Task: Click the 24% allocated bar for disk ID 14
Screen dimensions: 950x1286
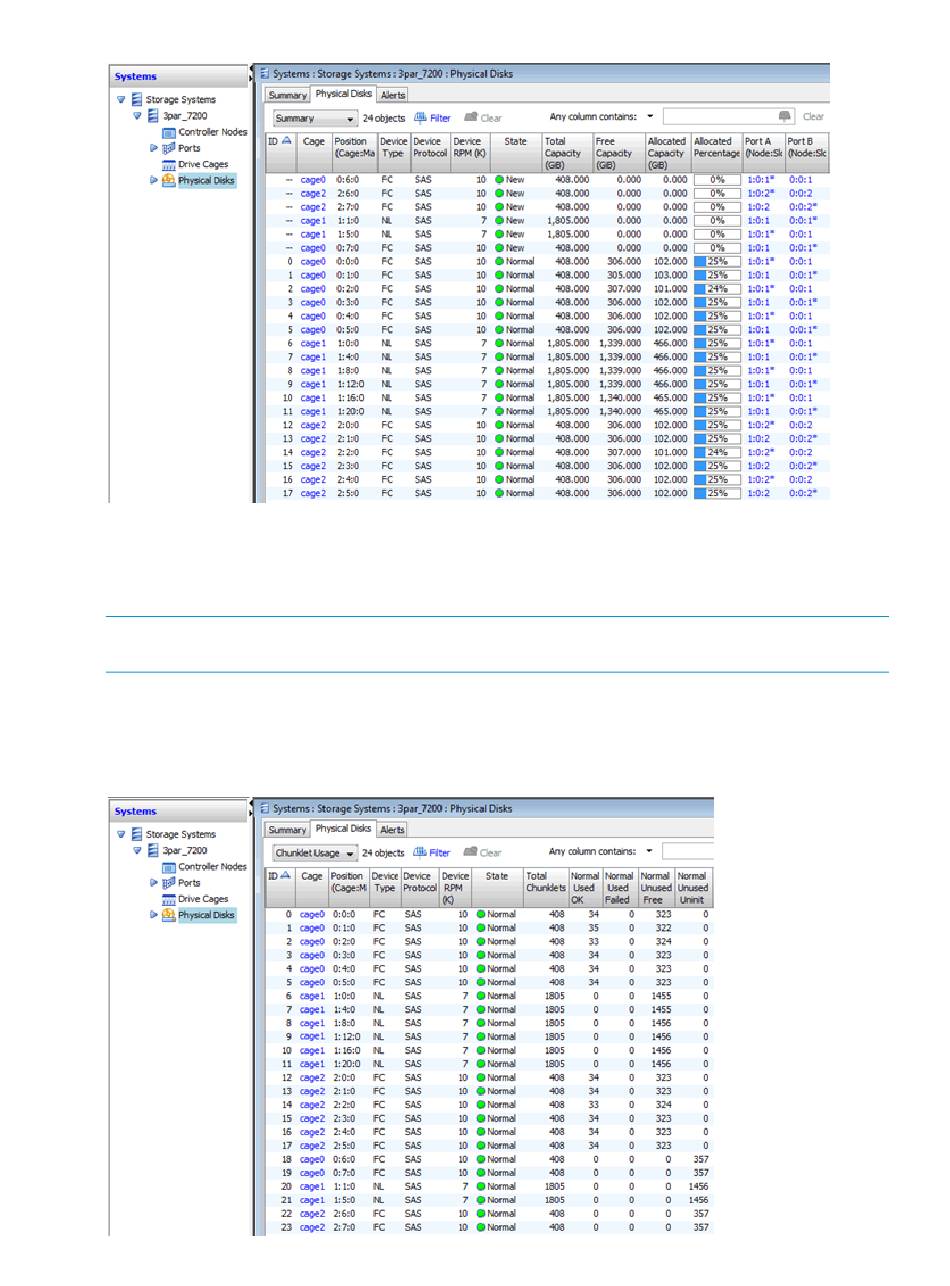Action: [717, 452]
